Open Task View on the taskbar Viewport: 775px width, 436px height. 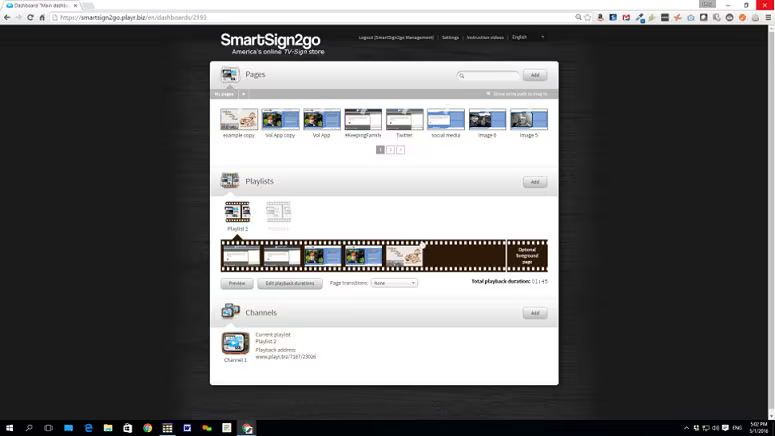coord(48,428)
